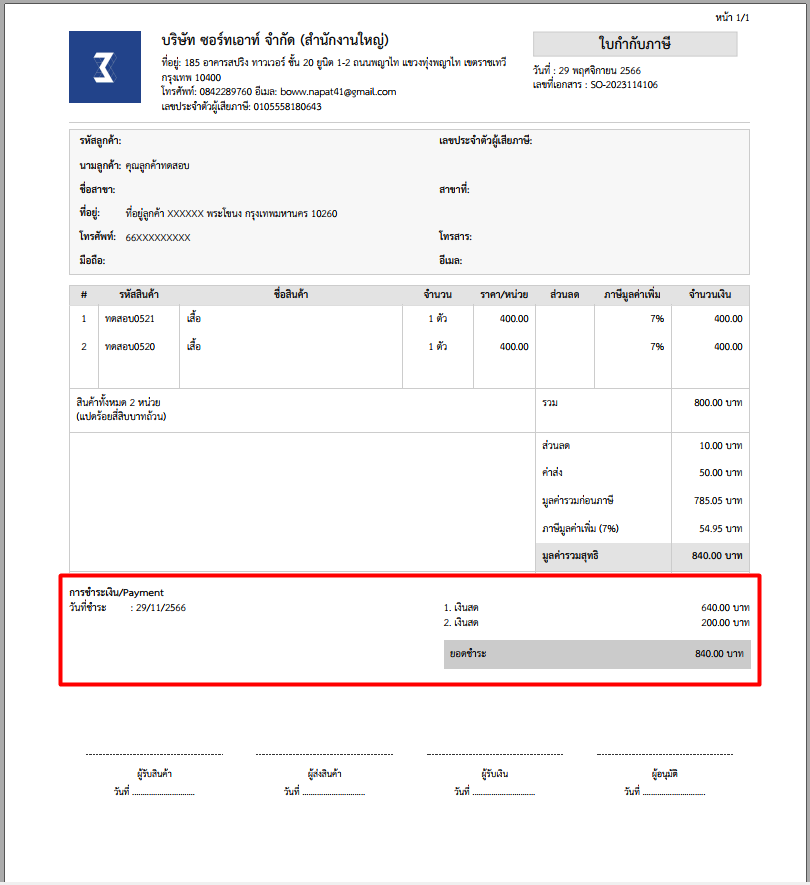Click the หน้า 1/1 page indicator
This screenshot has height=885, width=810.
coord(732,18)
